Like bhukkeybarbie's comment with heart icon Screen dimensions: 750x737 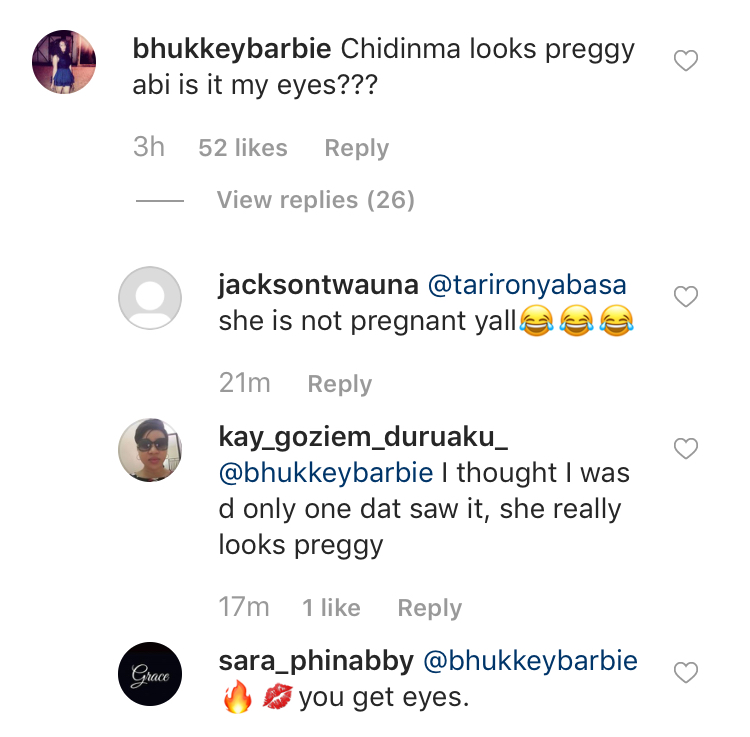(x=686, y=61)
